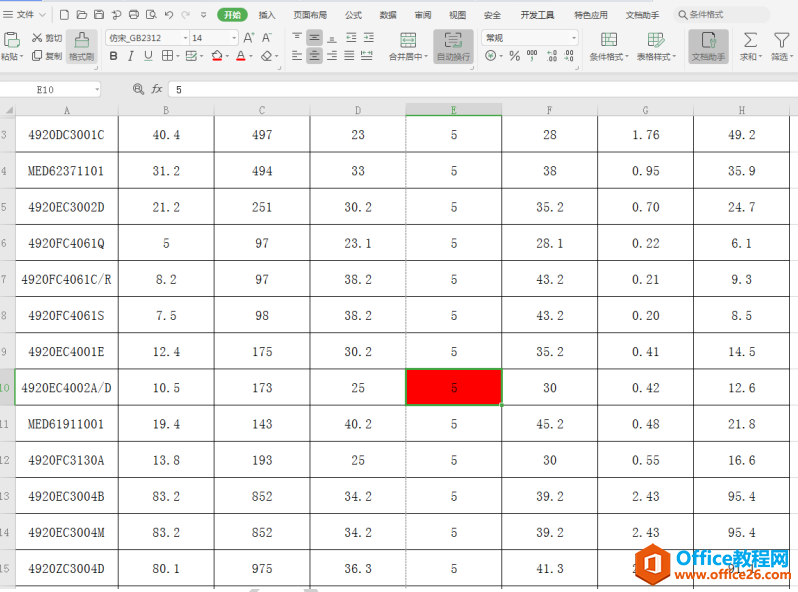Click the Filter (筛选) funnel icon
Screen dimensions: 798x592
pos(781,40)
